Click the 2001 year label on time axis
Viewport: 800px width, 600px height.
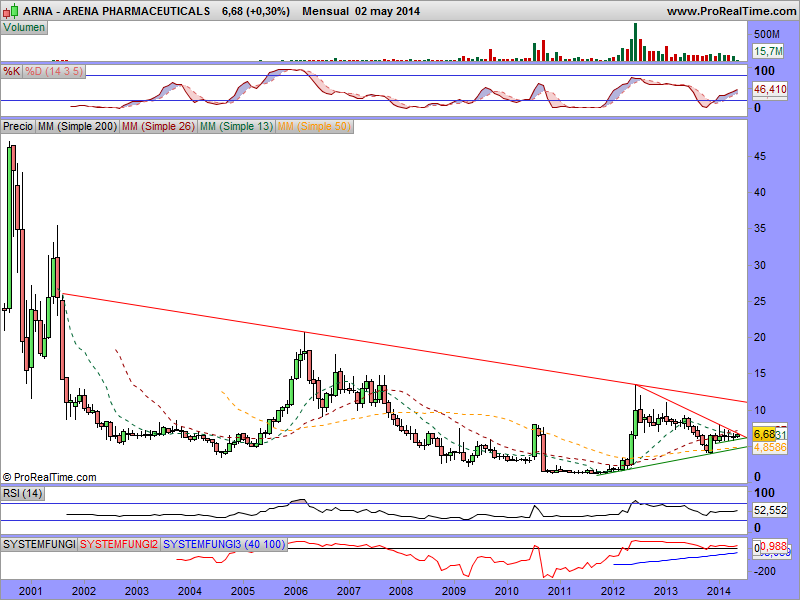click(31, 591)
